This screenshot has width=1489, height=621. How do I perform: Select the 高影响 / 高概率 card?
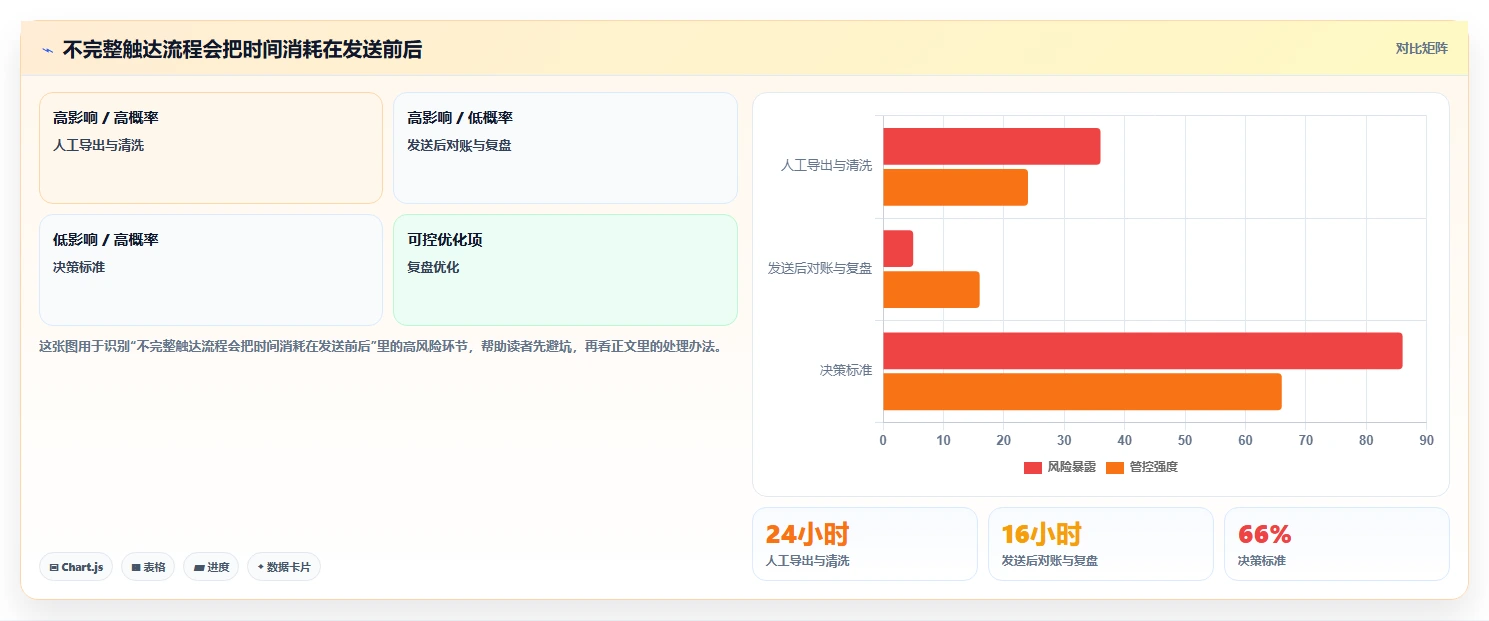(x=211, y=148)
